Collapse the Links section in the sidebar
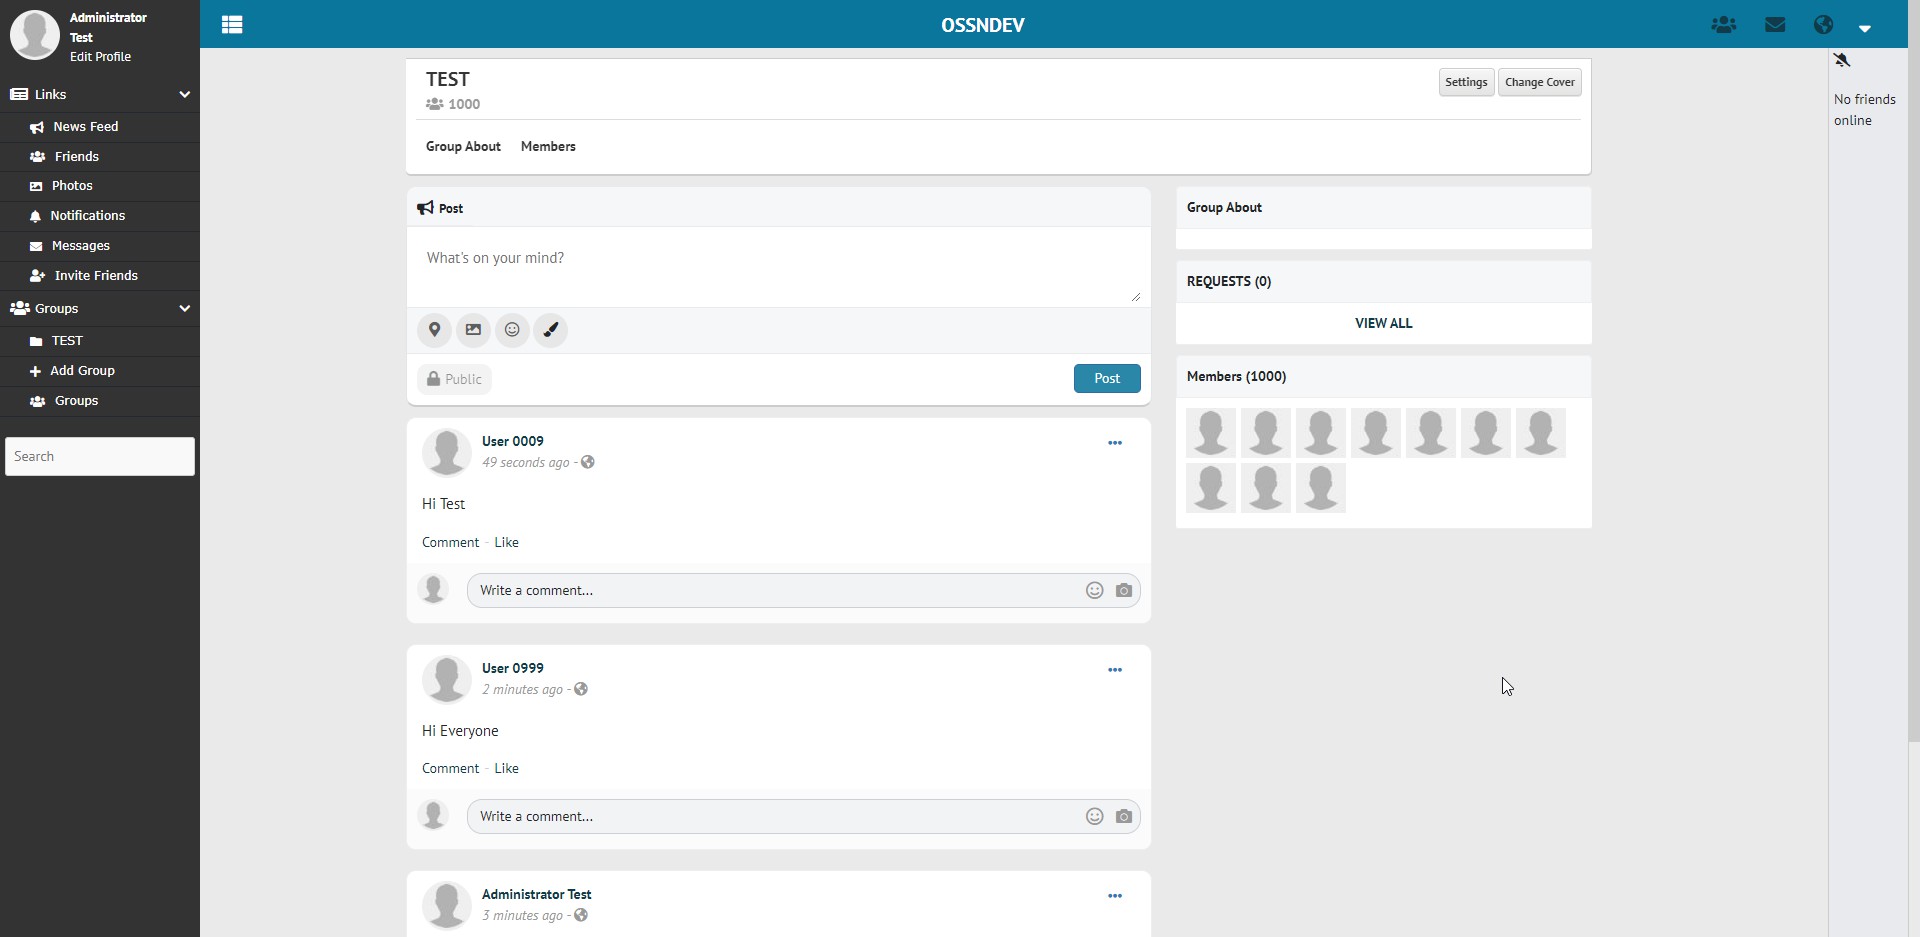Screen dimensions: 1920x937 184,95
